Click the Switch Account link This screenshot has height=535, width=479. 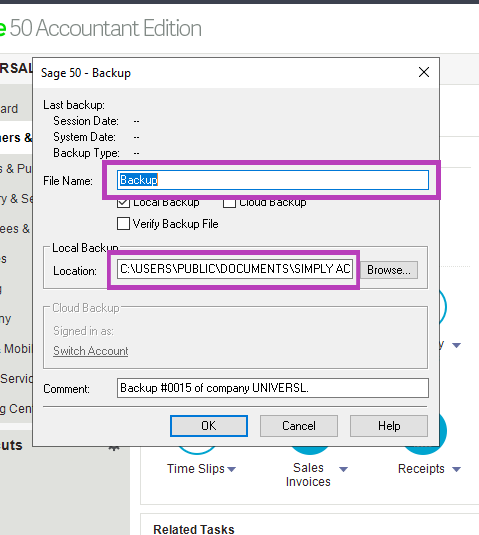[x=91, y=351]
